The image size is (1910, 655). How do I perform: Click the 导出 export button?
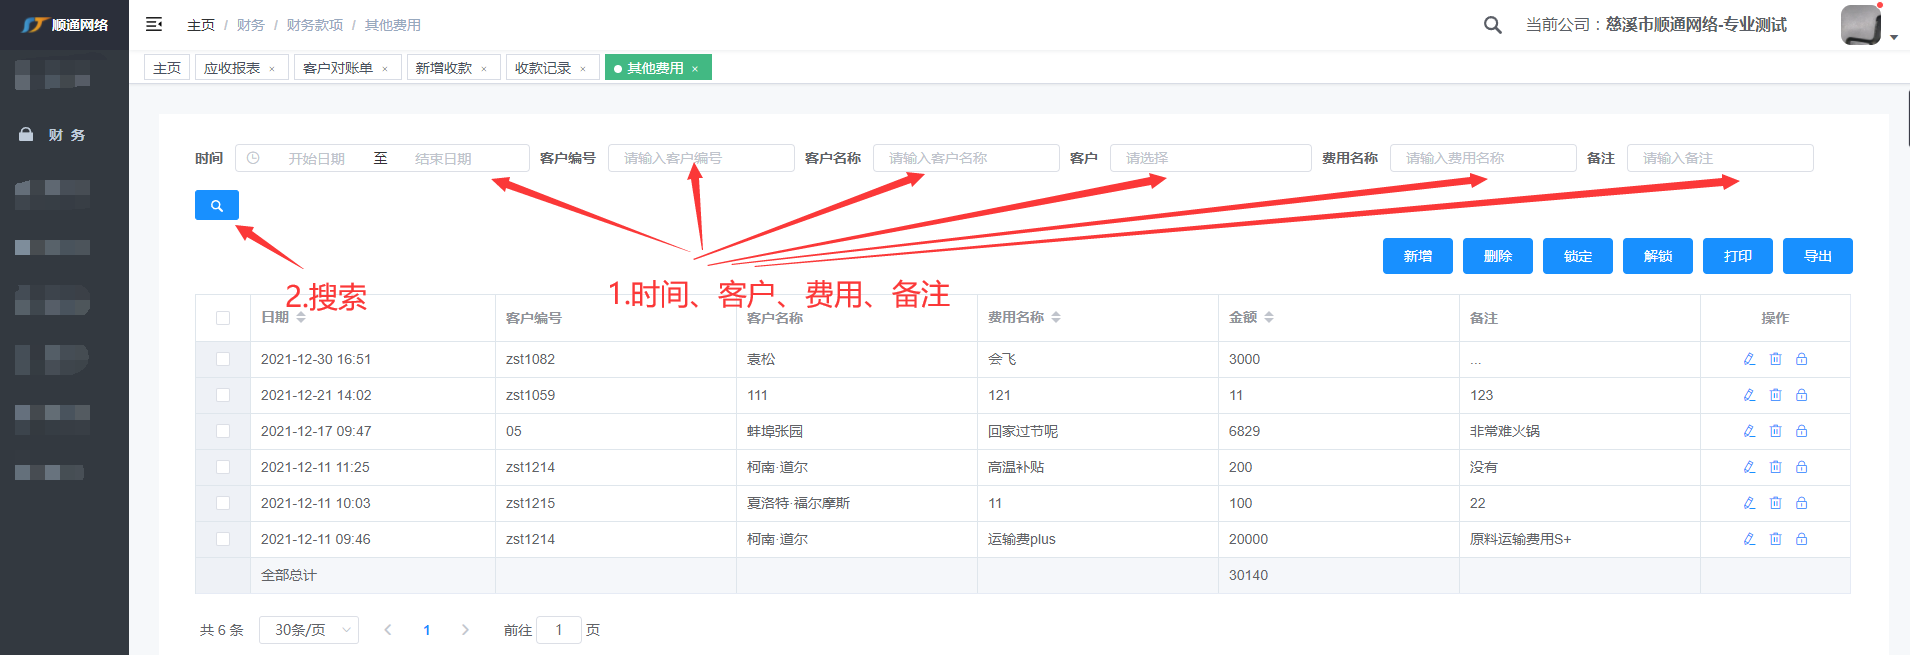click(1817, 256)
